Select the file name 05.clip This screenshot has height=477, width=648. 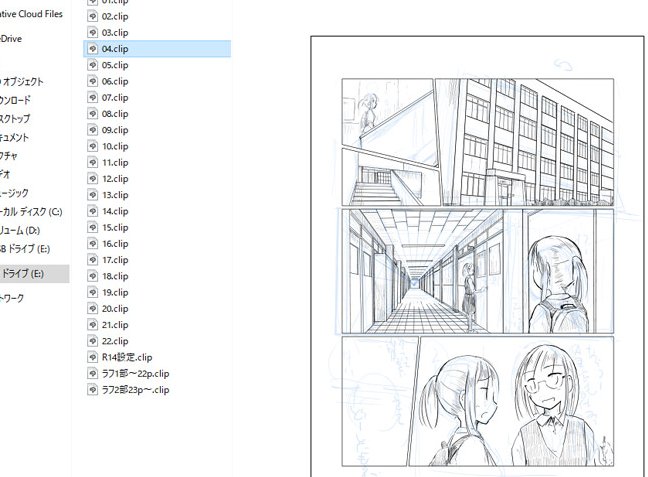point(115,65)
